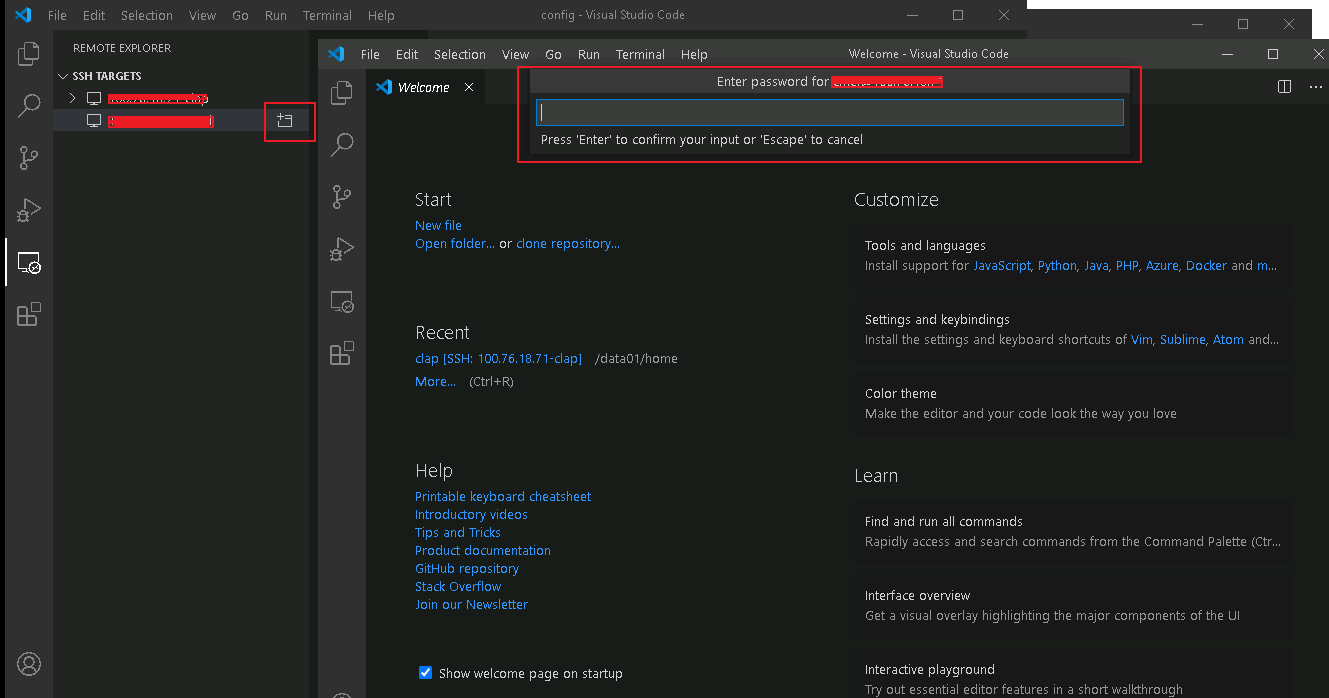Image resolution: width=1329 pixels, height=698 pixels.
Task: Open Interface overview item
Action: [1072, 606]
